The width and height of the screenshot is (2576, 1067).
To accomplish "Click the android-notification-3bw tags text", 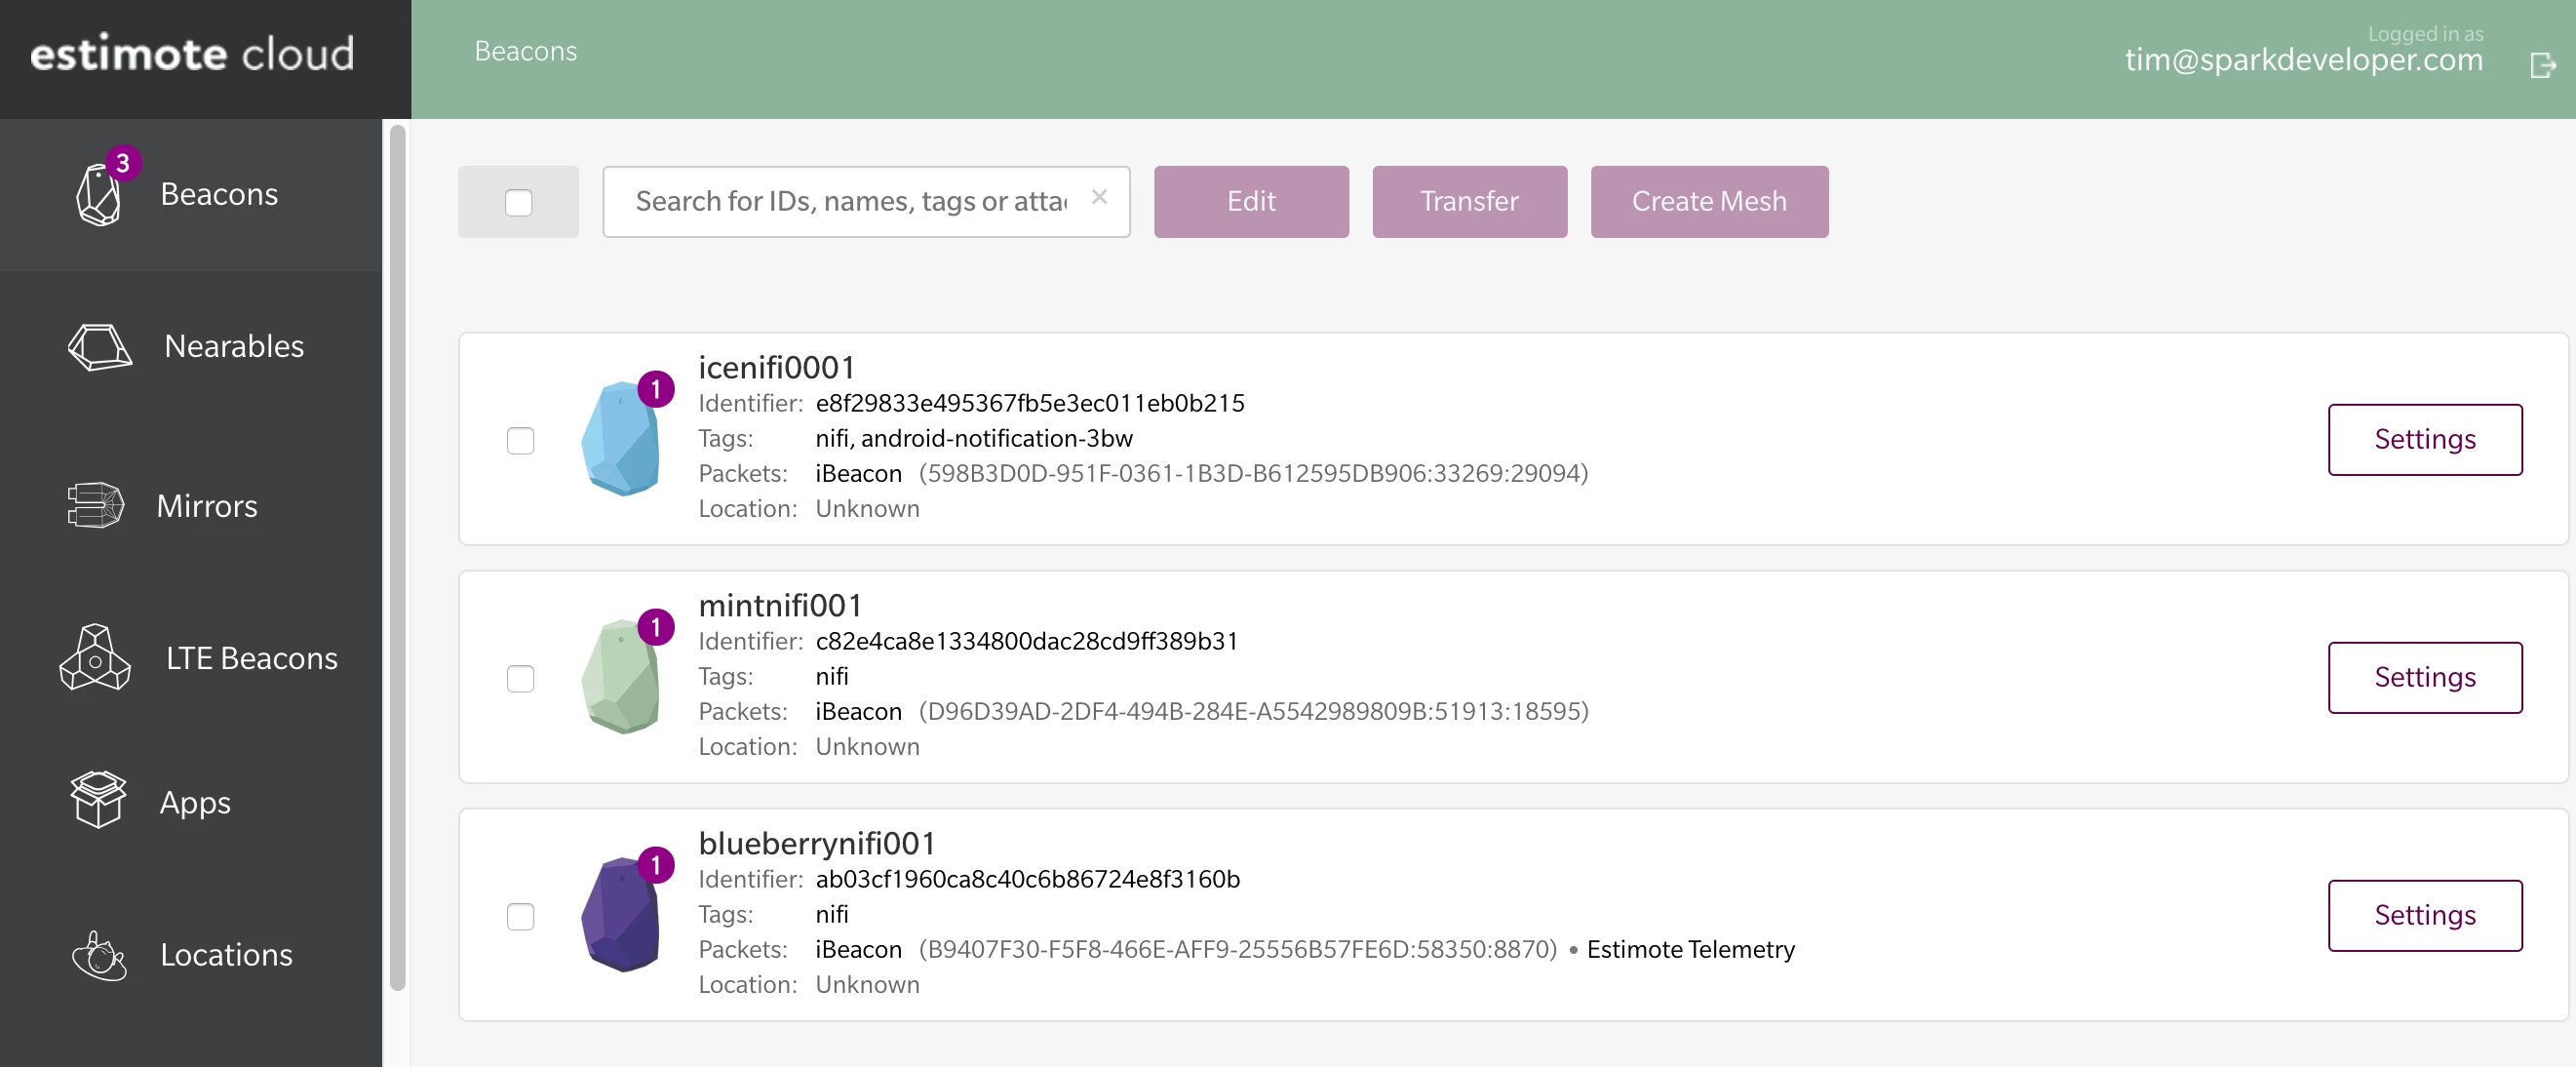I will click(996, 439).
